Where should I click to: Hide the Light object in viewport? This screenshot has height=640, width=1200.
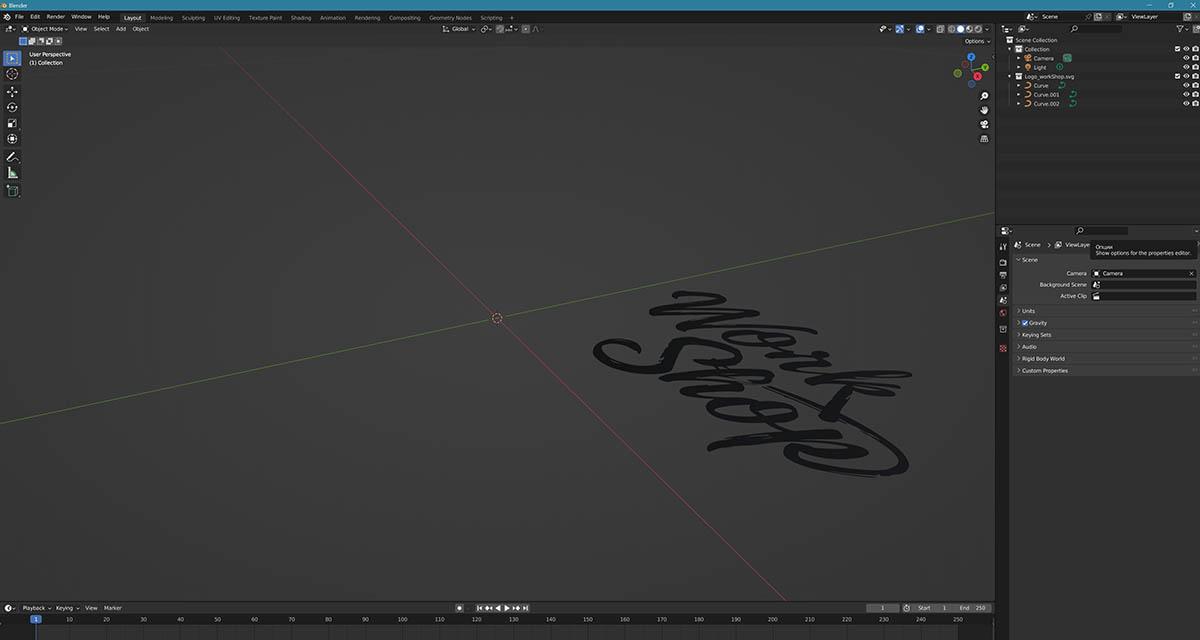[1186, 67]
